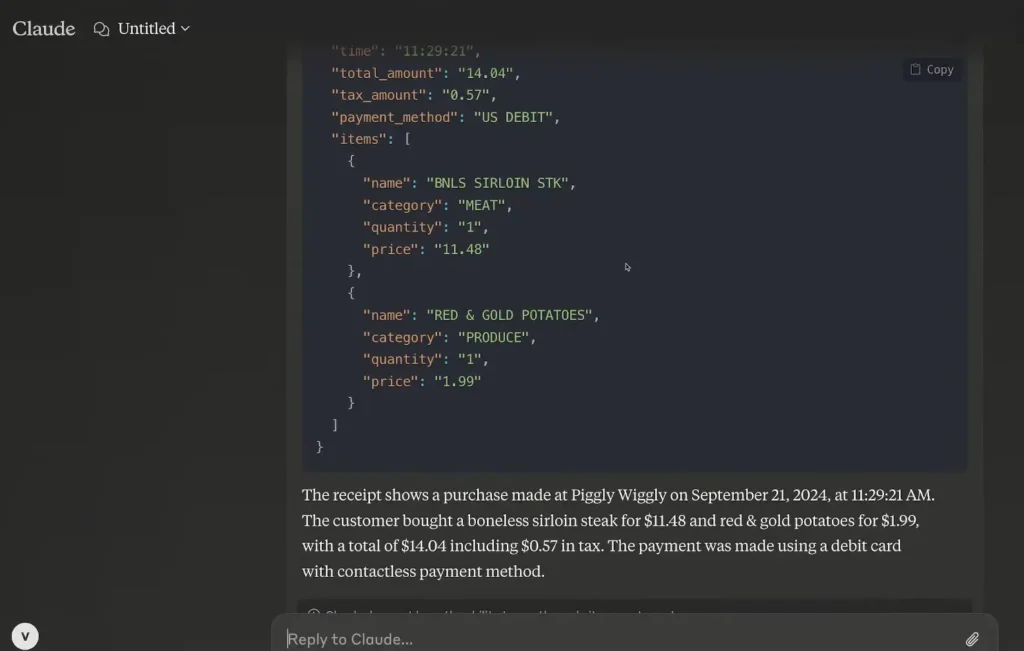This screenshot has height=651, width=1024.
Task: Focus the Reply to Claude input field
Action: point(620,639)
